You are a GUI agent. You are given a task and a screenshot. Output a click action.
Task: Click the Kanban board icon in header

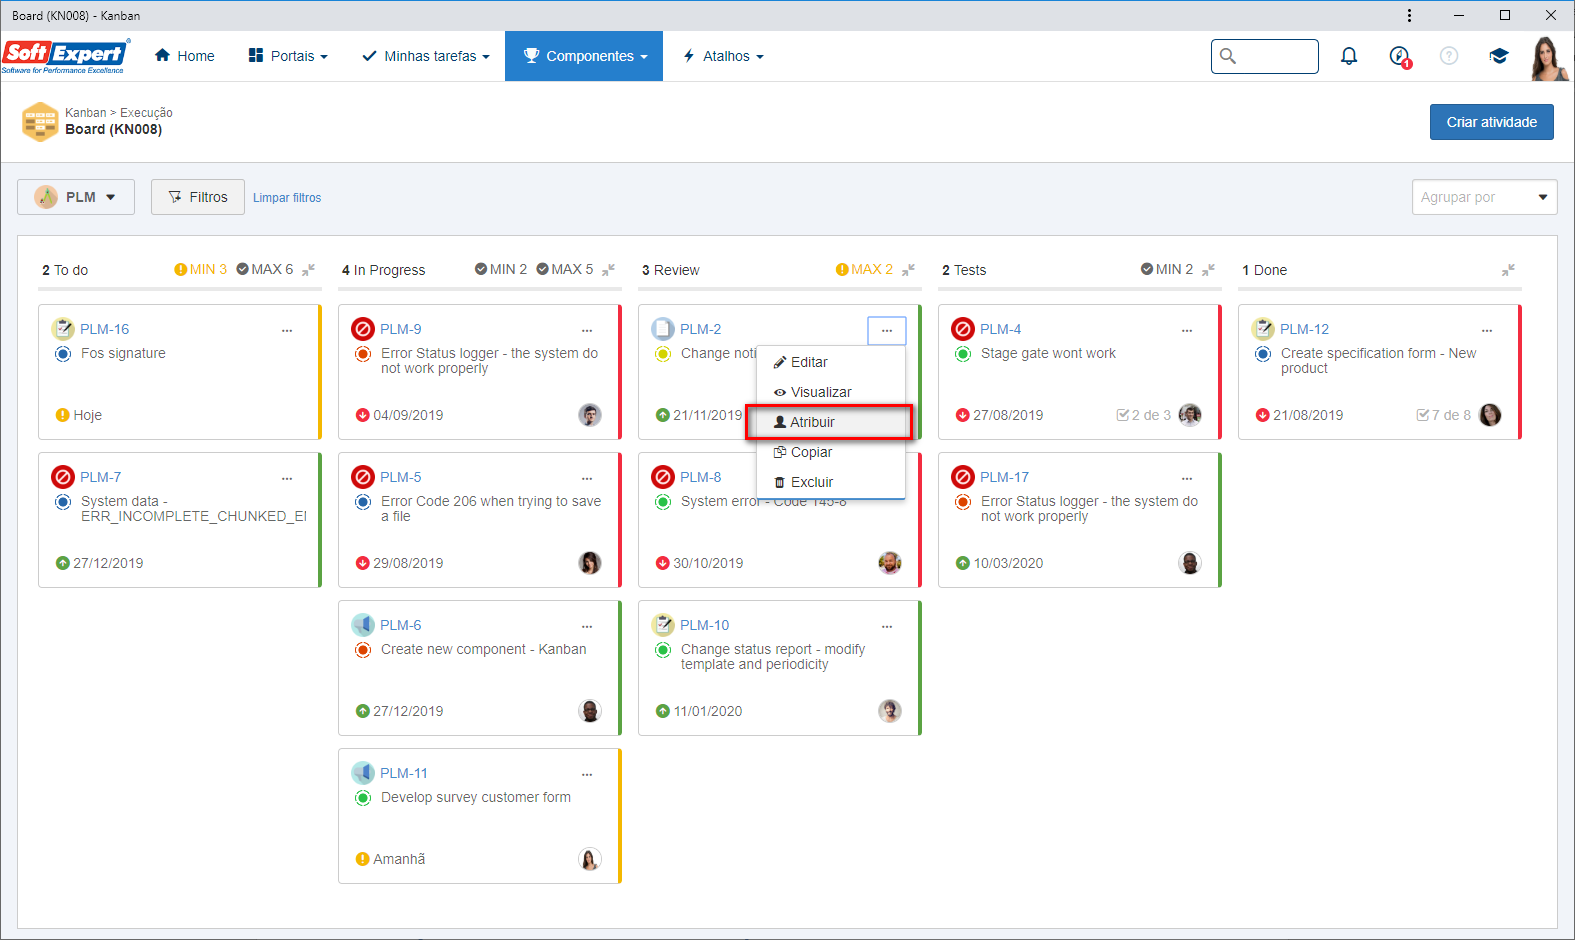pos(40,121)
